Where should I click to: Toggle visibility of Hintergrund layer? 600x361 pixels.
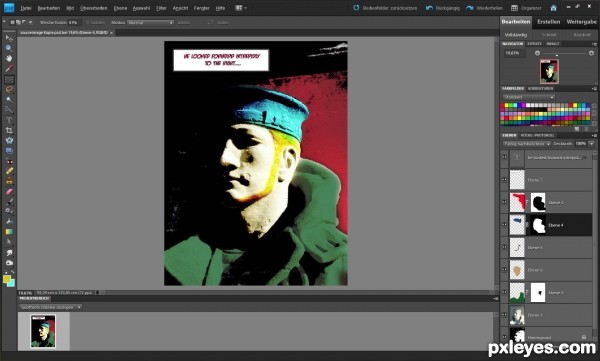pos(504,337)
